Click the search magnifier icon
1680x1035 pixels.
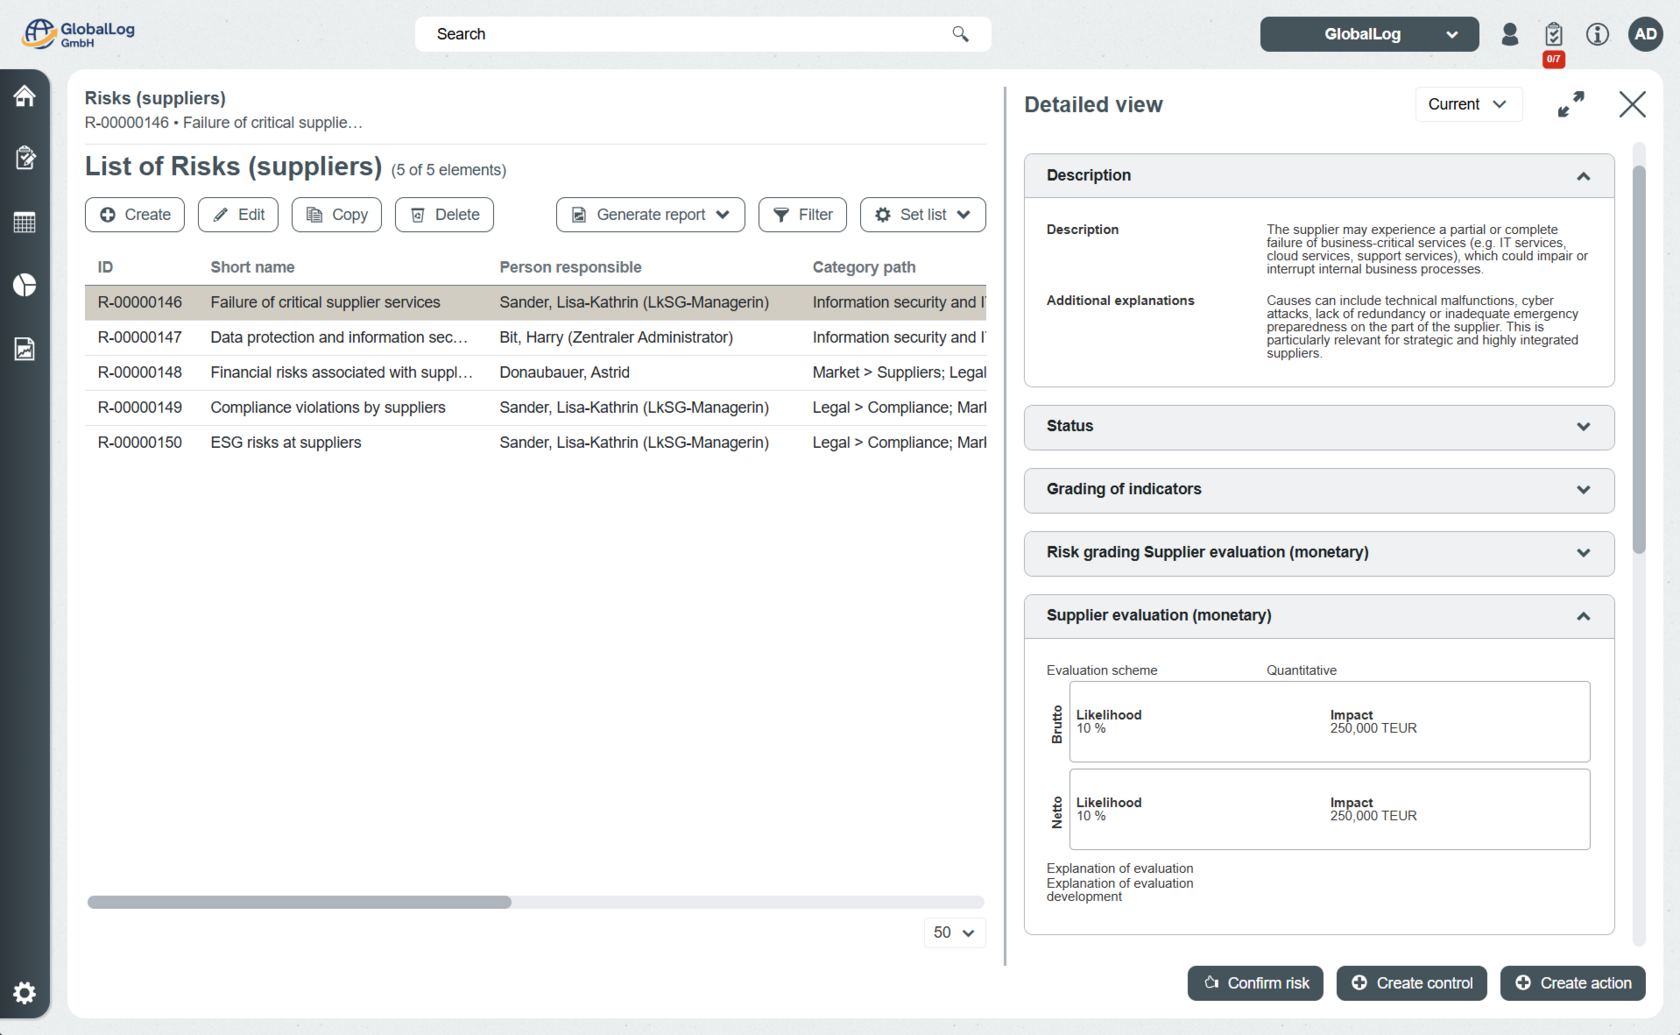[960, 34]
